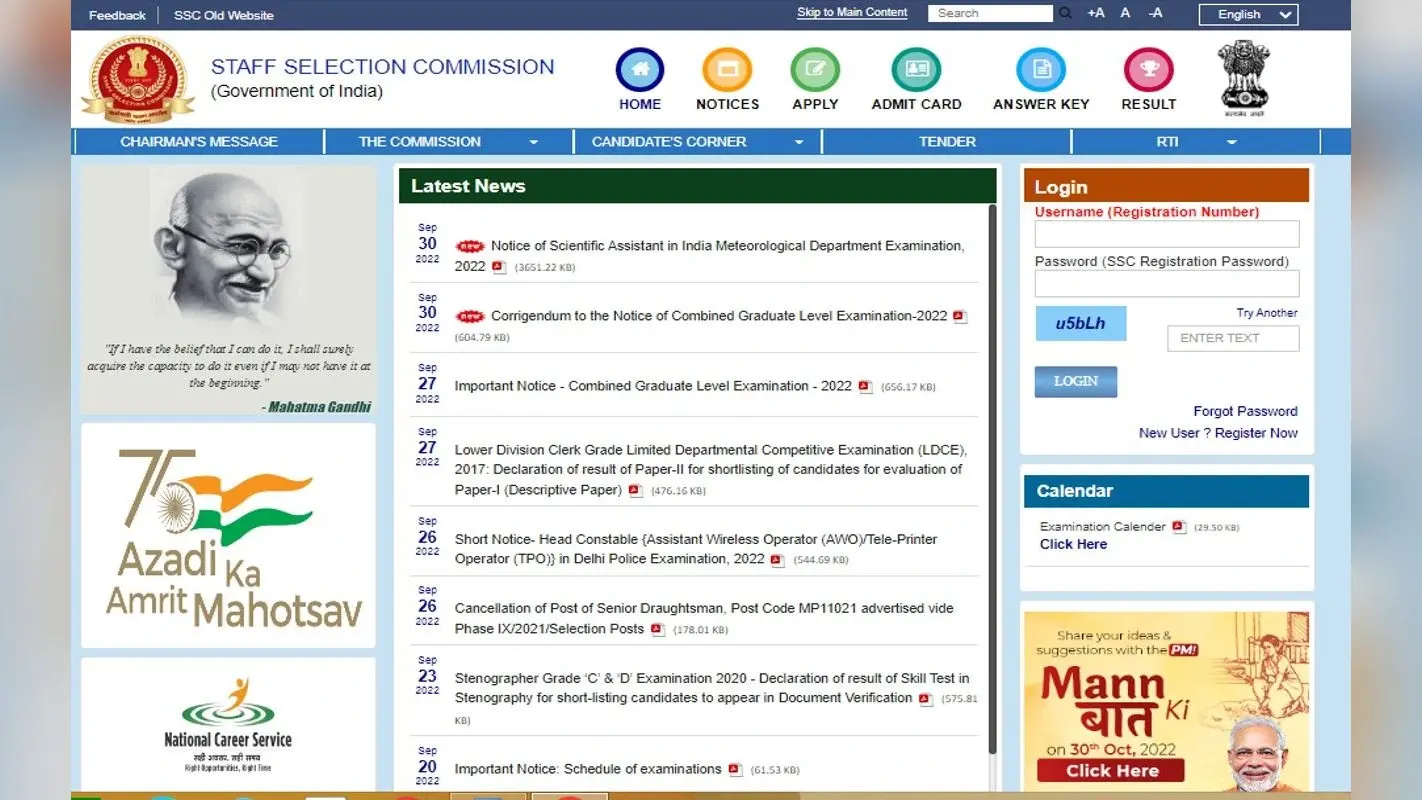The image size is (1422, 800).
Task: Click the Password input field
Action: (x=1167, y=284)
